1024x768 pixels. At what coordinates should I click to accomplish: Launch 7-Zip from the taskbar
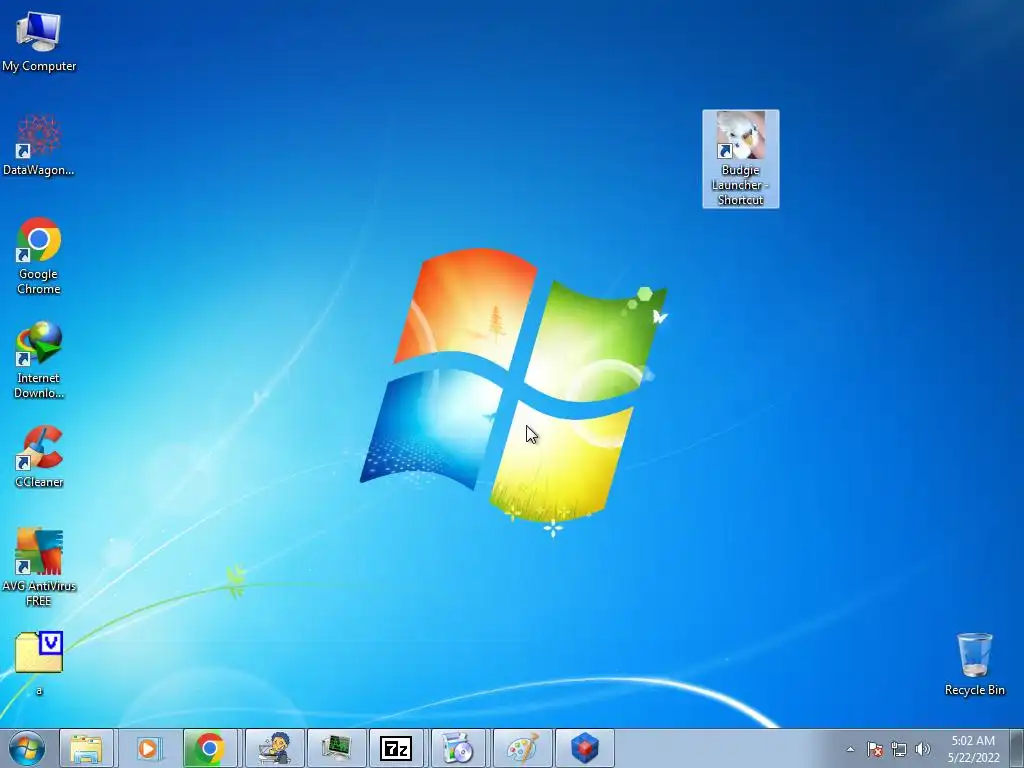[x=396, y=748]
